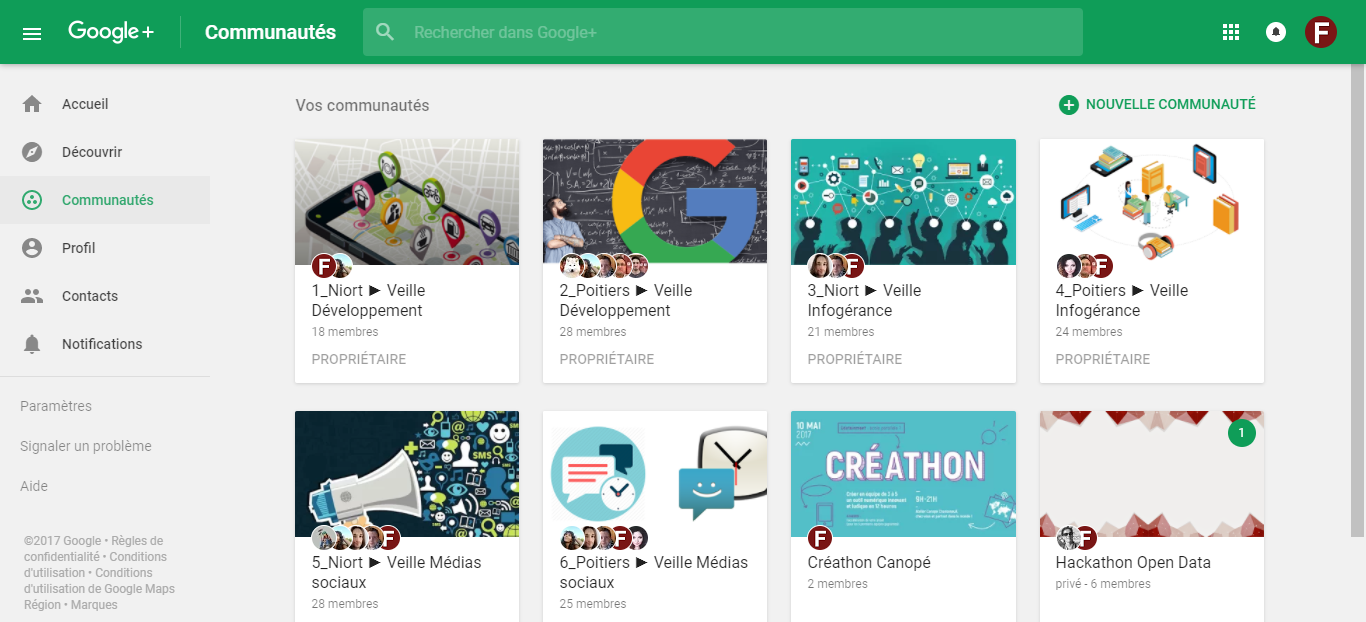Click title Hackathon Open Data
Viewport: 1366px width, 622px height.
tap(1133, 562)
